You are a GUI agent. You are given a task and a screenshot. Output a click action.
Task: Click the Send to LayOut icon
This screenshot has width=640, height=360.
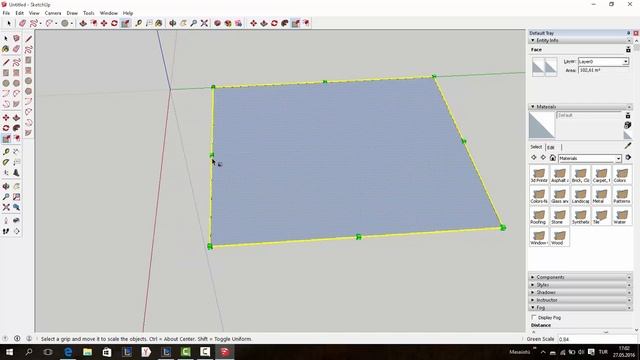[238, 23]
